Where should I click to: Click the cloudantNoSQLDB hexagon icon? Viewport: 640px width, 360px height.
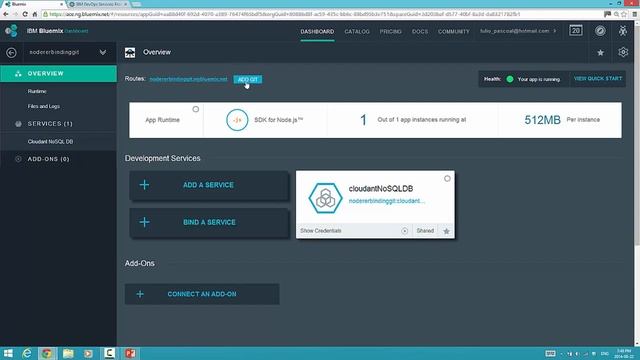click(x=325, y=198)
